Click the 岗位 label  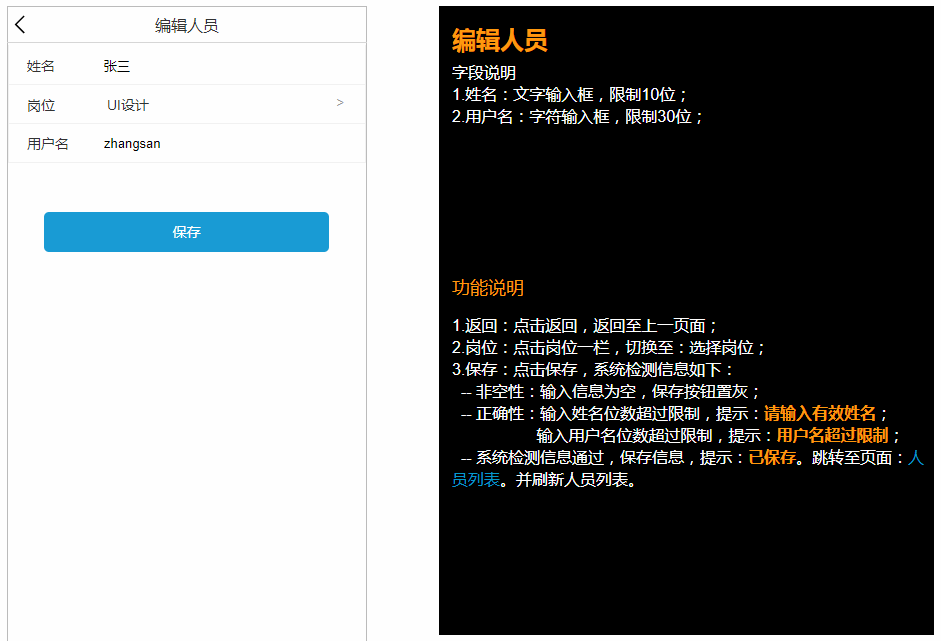click(x=41, y=106)
